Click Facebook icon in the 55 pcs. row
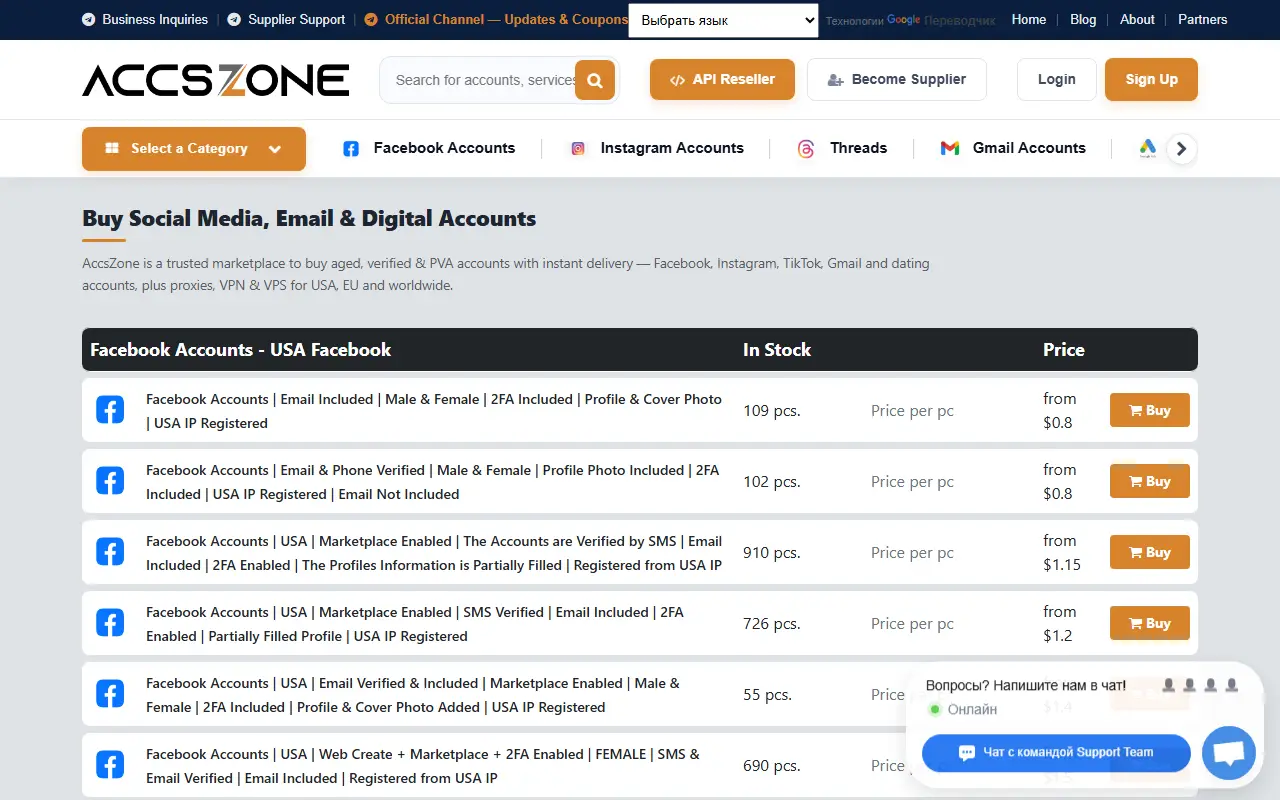This screenshot has width=1280, height=800. click(x=110, y=694)
